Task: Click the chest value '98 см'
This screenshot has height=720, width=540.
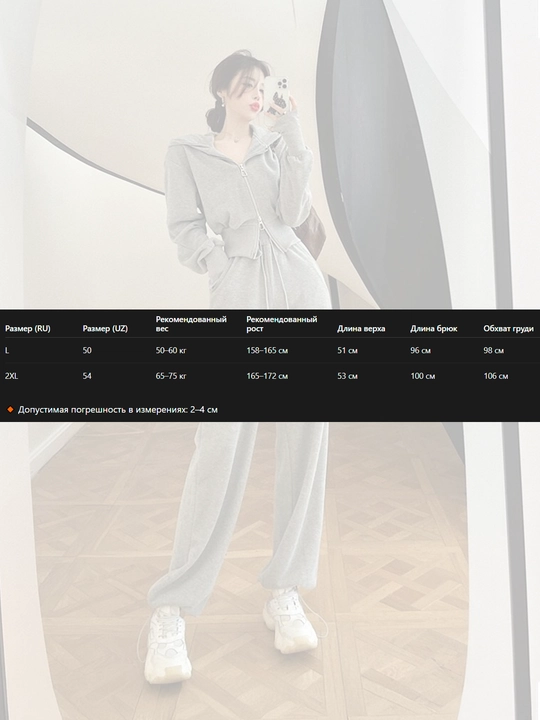Action: pyautogui.click(x=494, y=350)
